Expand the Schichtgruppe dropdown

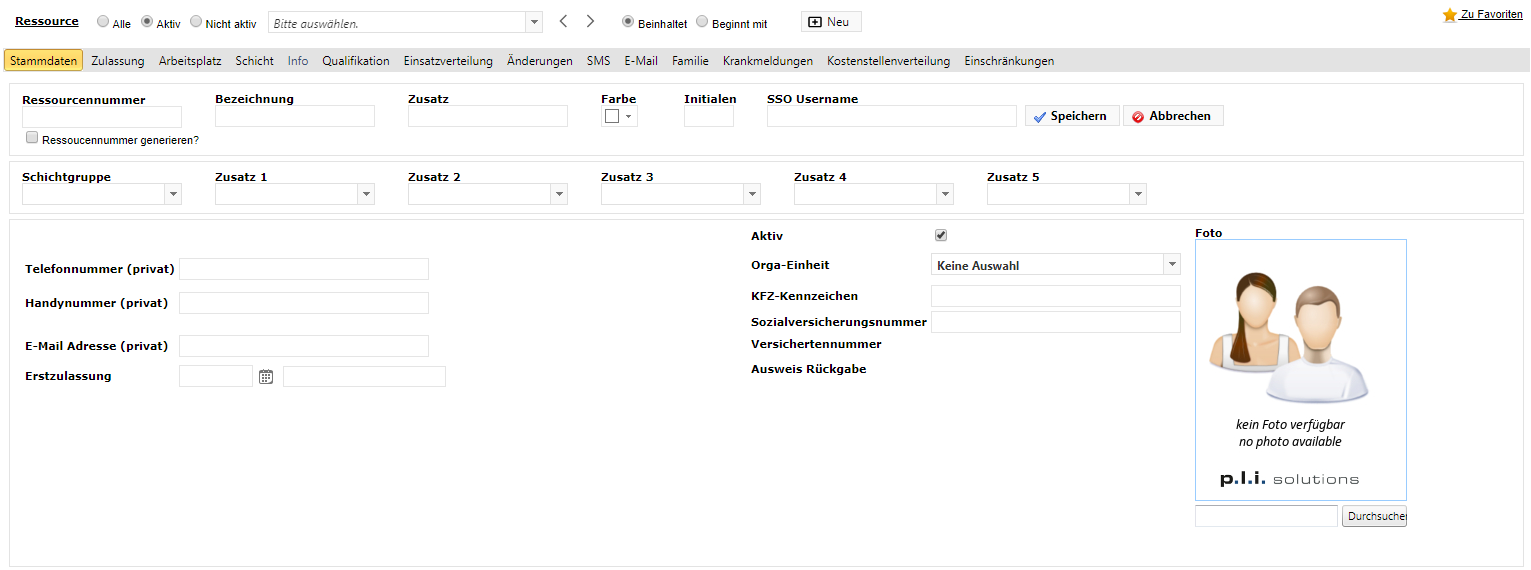(x=173, y=194)
